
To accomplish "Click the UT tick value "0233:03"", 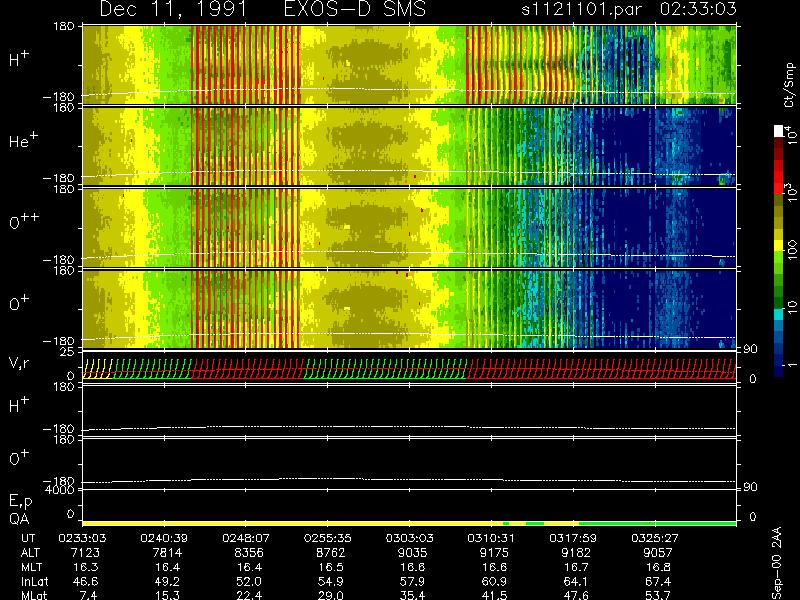I will (x=82, y=538).
